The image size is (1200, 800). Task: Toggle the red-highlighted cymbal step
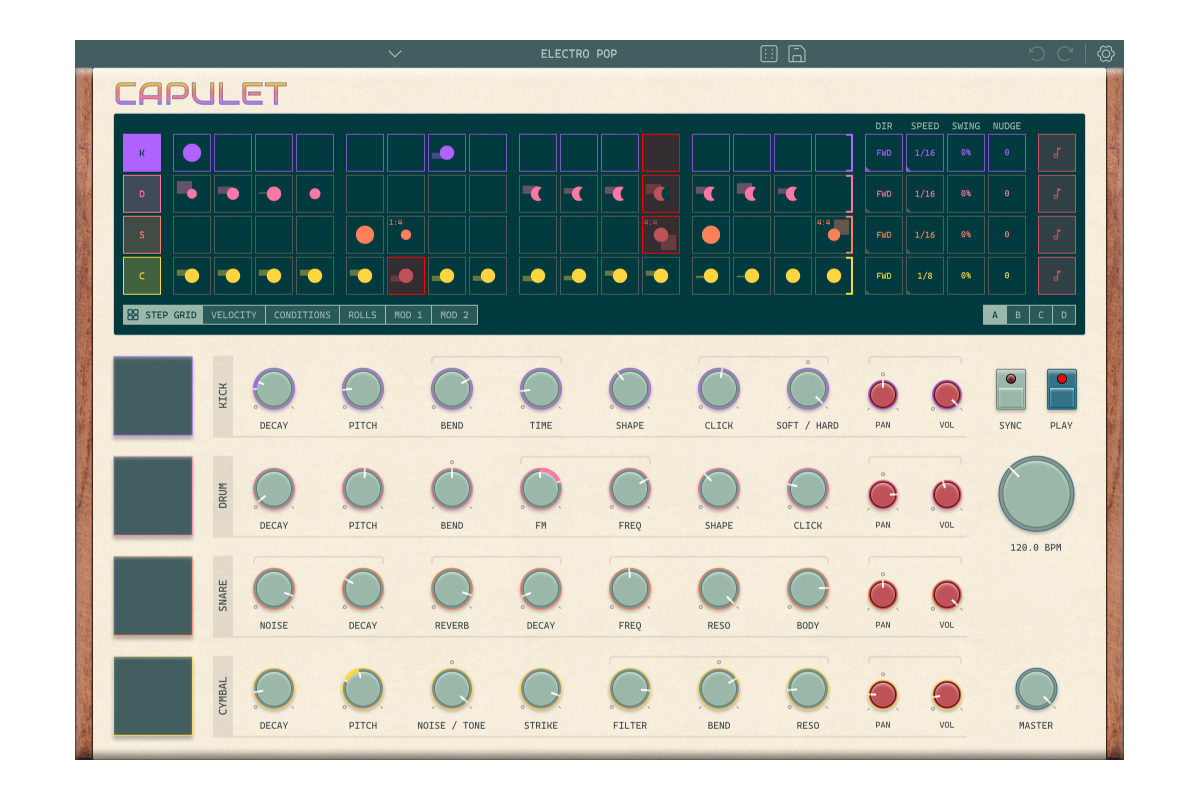tap(406, 276)
